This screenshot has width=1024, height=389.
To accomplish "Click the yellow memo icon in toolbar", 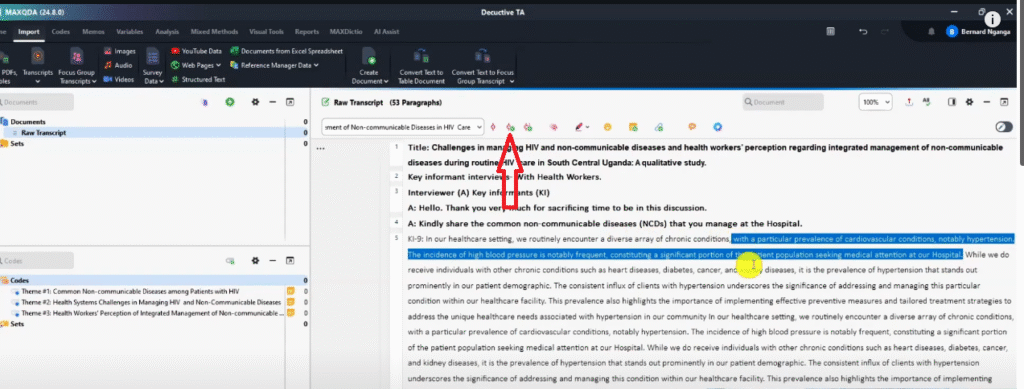I will tap(633, 127).
